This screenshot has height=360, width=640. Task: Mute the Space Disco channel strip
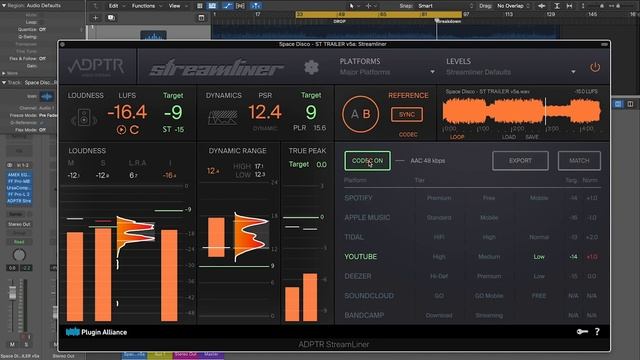pos(12,344)
